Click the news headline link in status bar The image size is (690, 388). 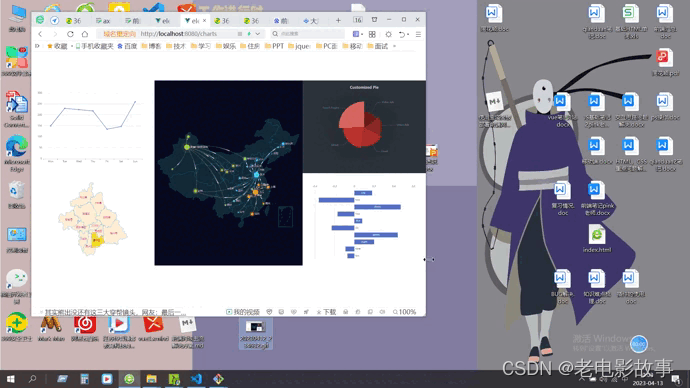coord(115,312)
